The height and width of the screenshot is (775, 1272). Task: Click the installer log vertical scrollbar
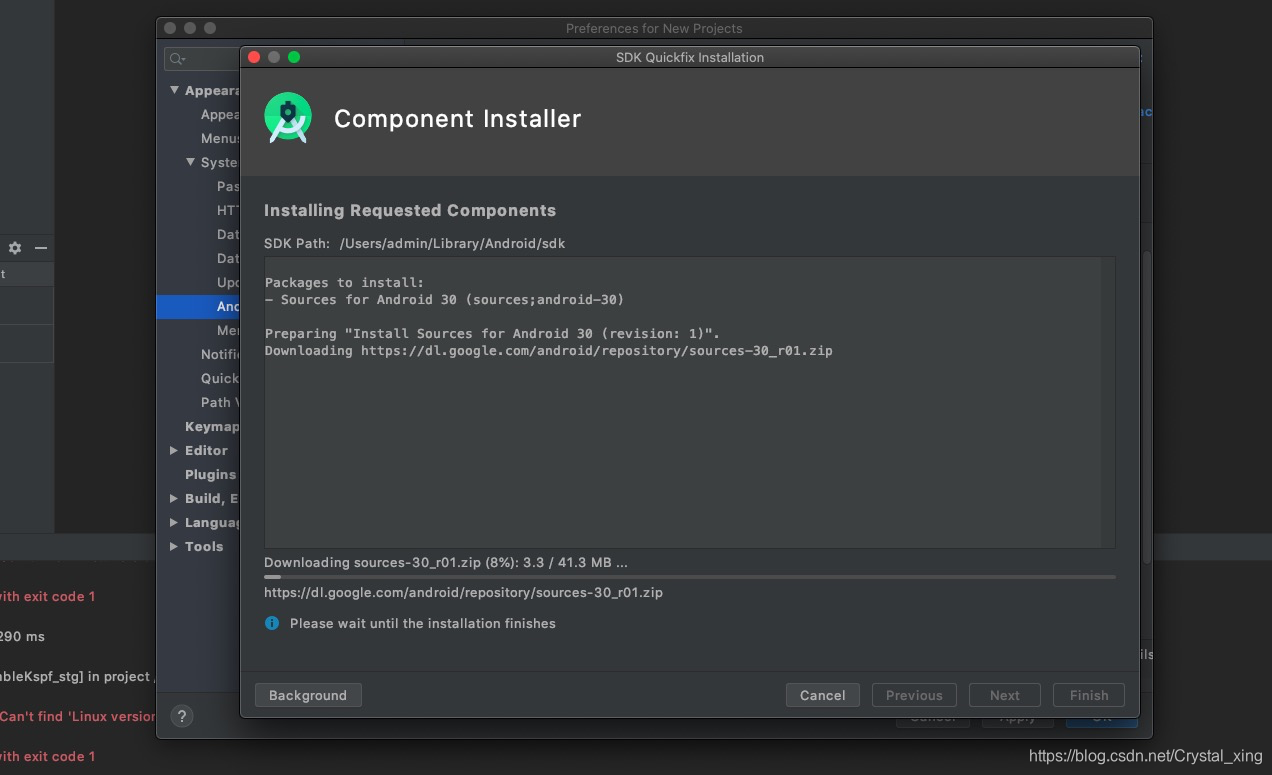[x=1108, y=402]
